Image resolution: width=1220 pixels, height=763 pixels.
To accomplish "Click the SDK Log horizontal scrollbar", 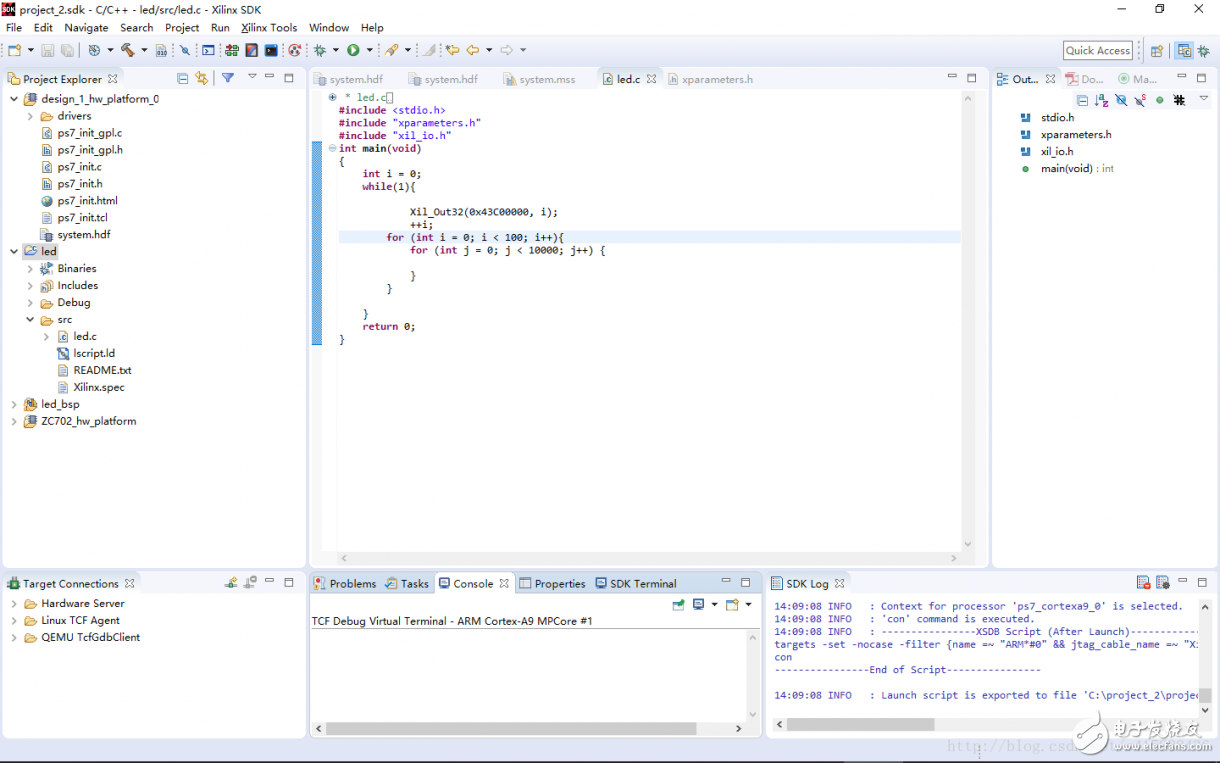I will coord(860,724).
